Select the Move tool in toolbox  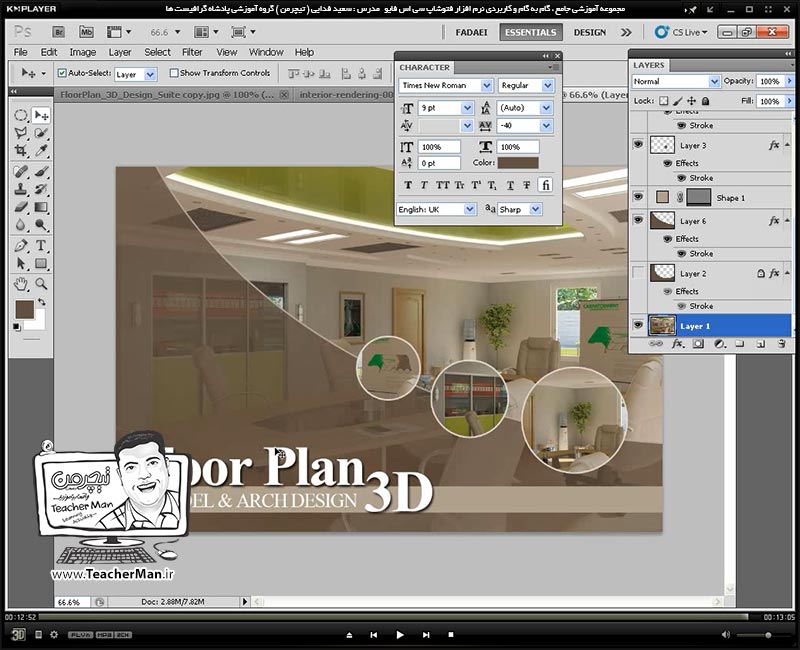(x=41, y=115)
